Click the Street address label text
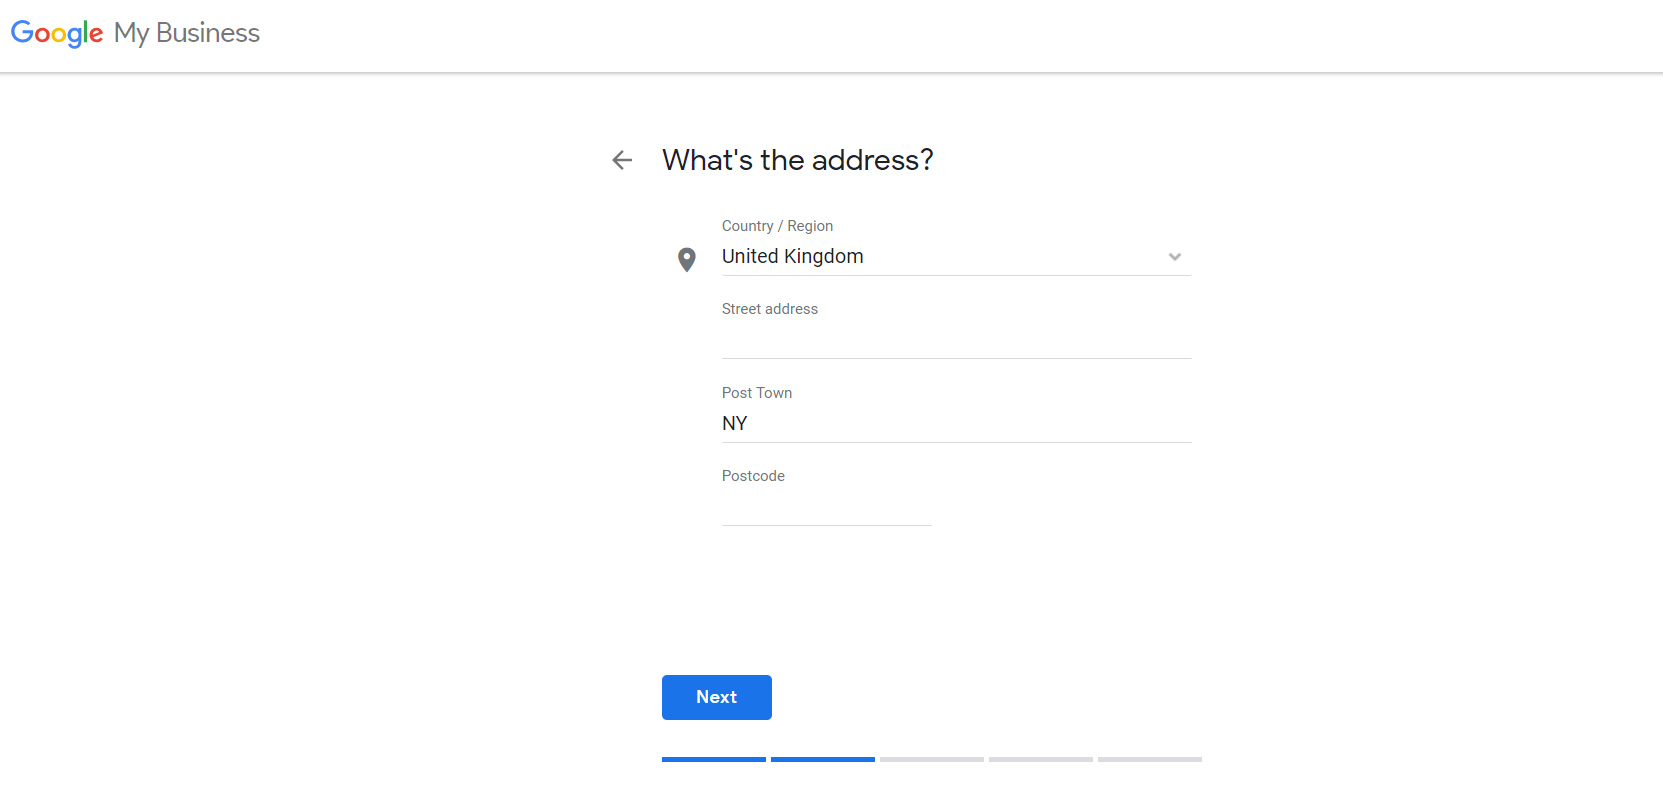This screenshot has height=801, width=1663. (x=770, y=309)
